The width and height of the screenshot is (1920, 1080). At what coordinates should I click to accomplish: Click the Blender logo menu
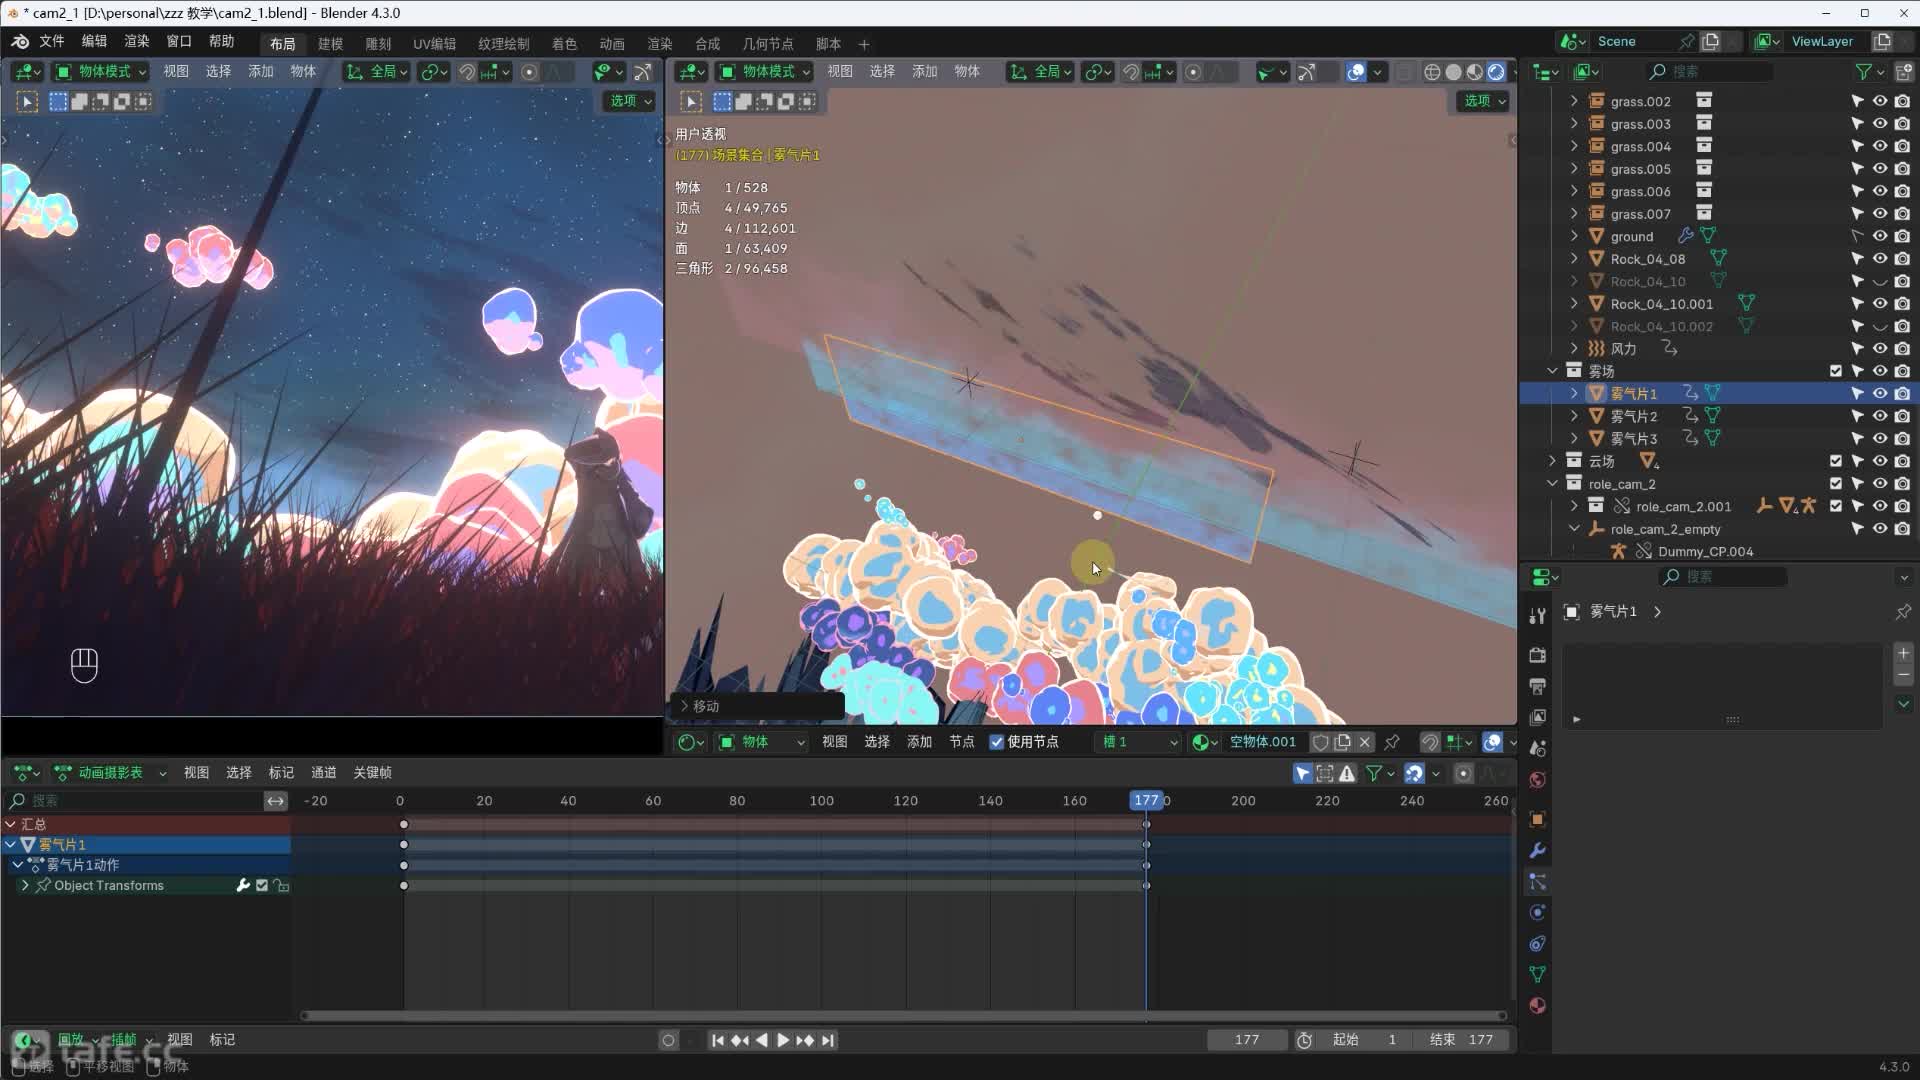click(20, 41)
